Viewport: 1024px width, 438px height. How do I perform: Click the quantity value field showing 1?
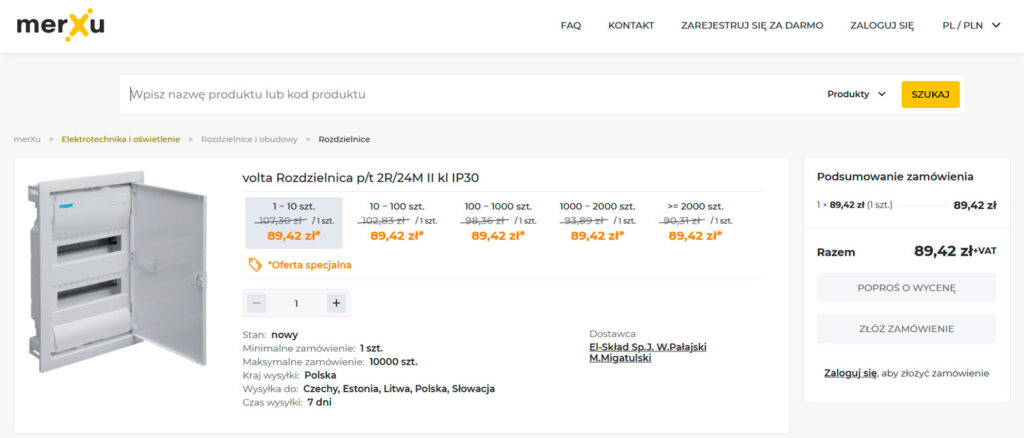pos(296,303)
